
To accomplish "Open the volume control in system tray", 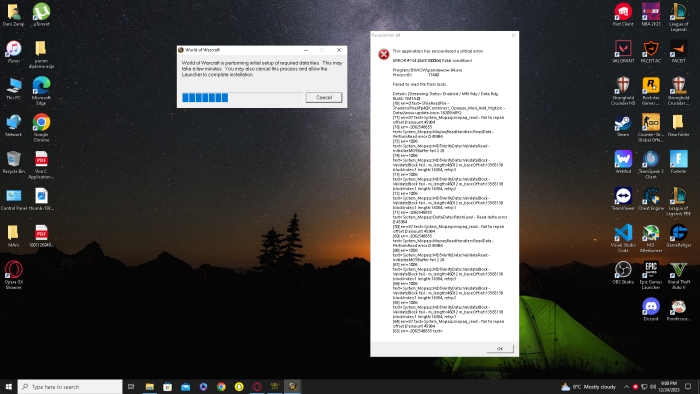I will point(653,386).
